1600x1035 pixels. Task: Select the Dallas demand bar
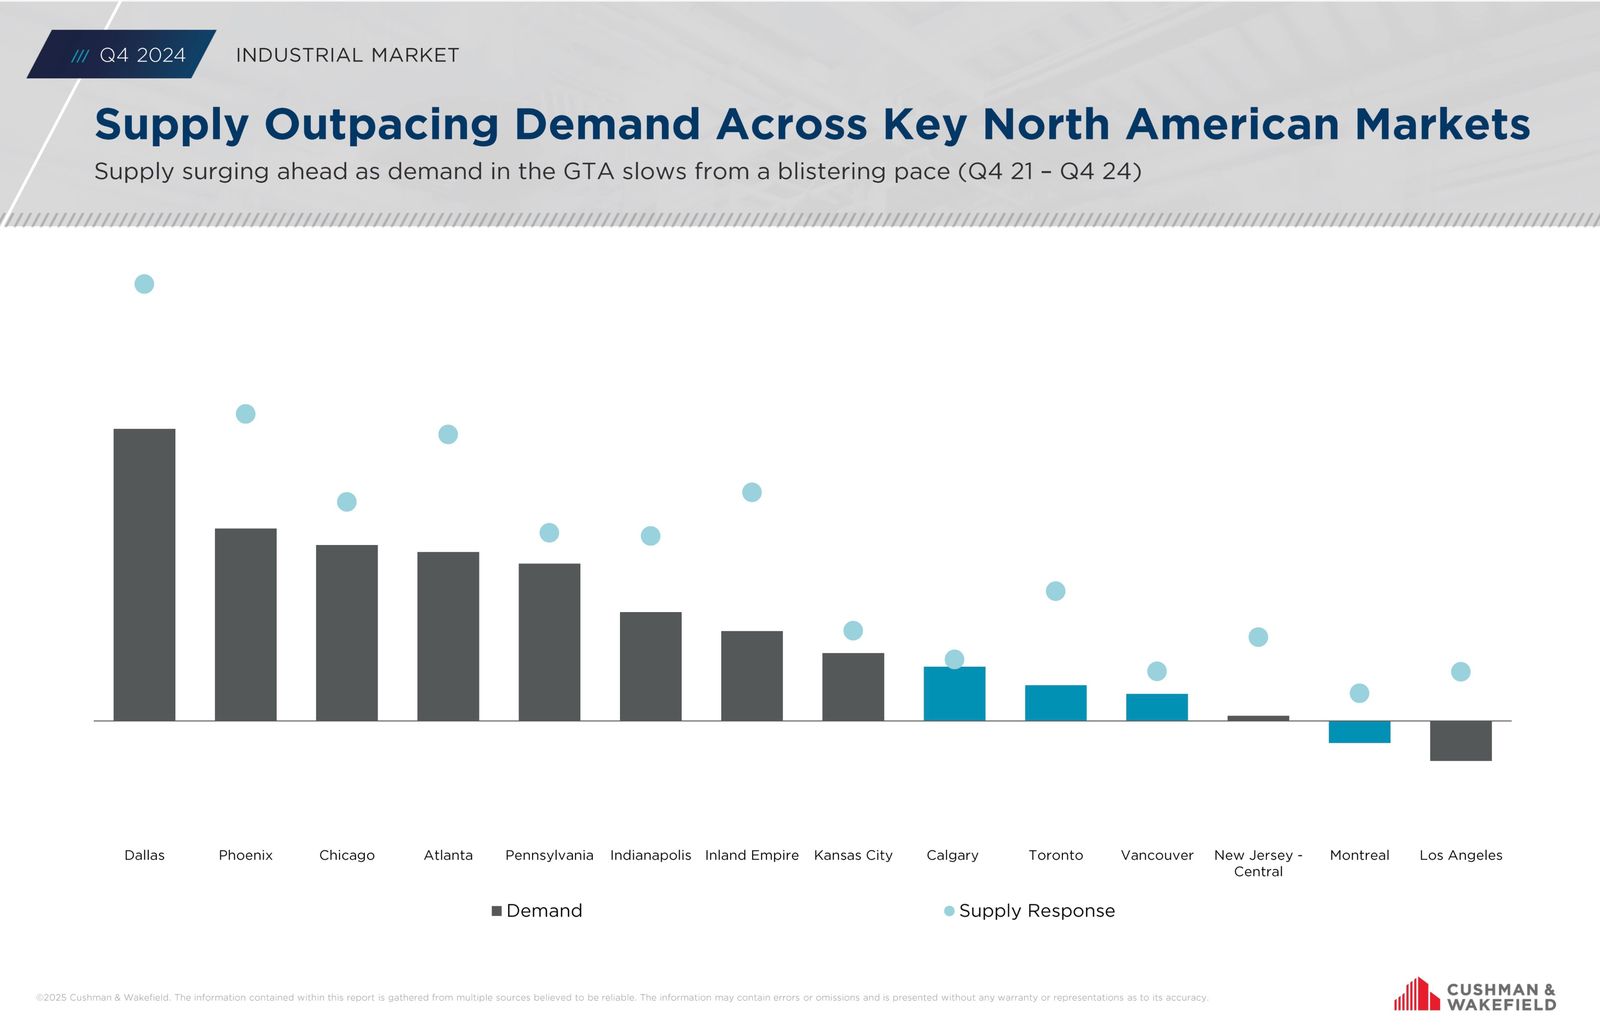click(x=144, y=575)
